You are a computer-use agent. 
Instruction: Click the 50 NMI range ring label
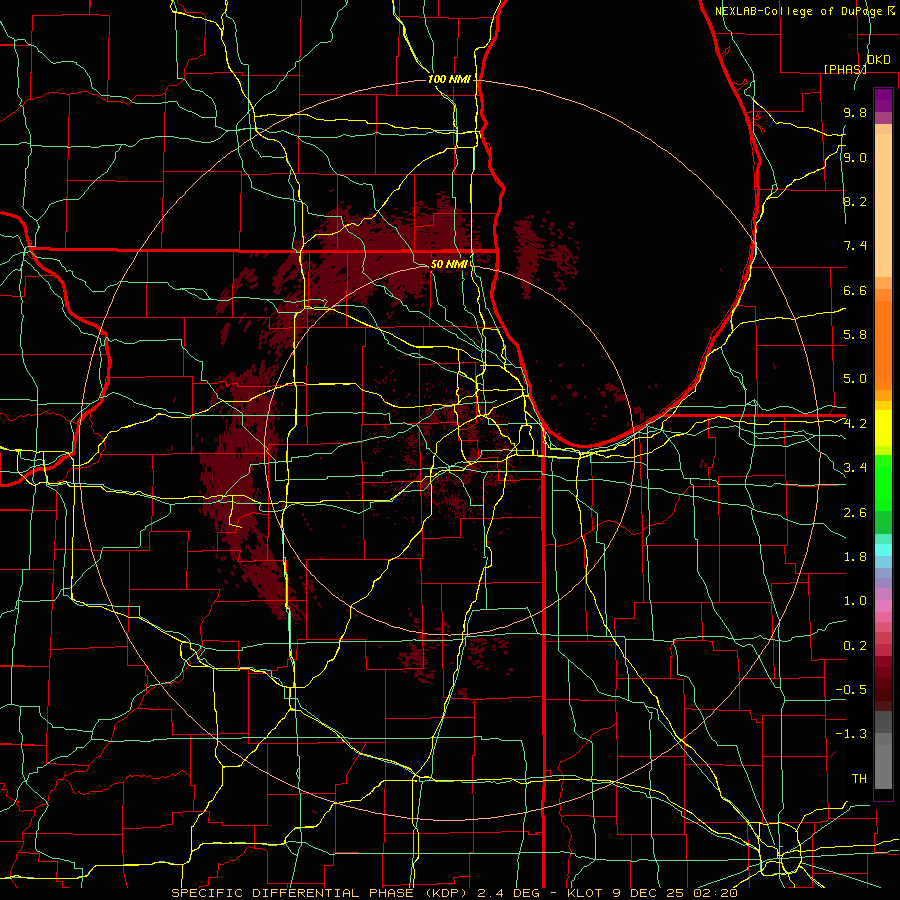(x=449, y=264)
